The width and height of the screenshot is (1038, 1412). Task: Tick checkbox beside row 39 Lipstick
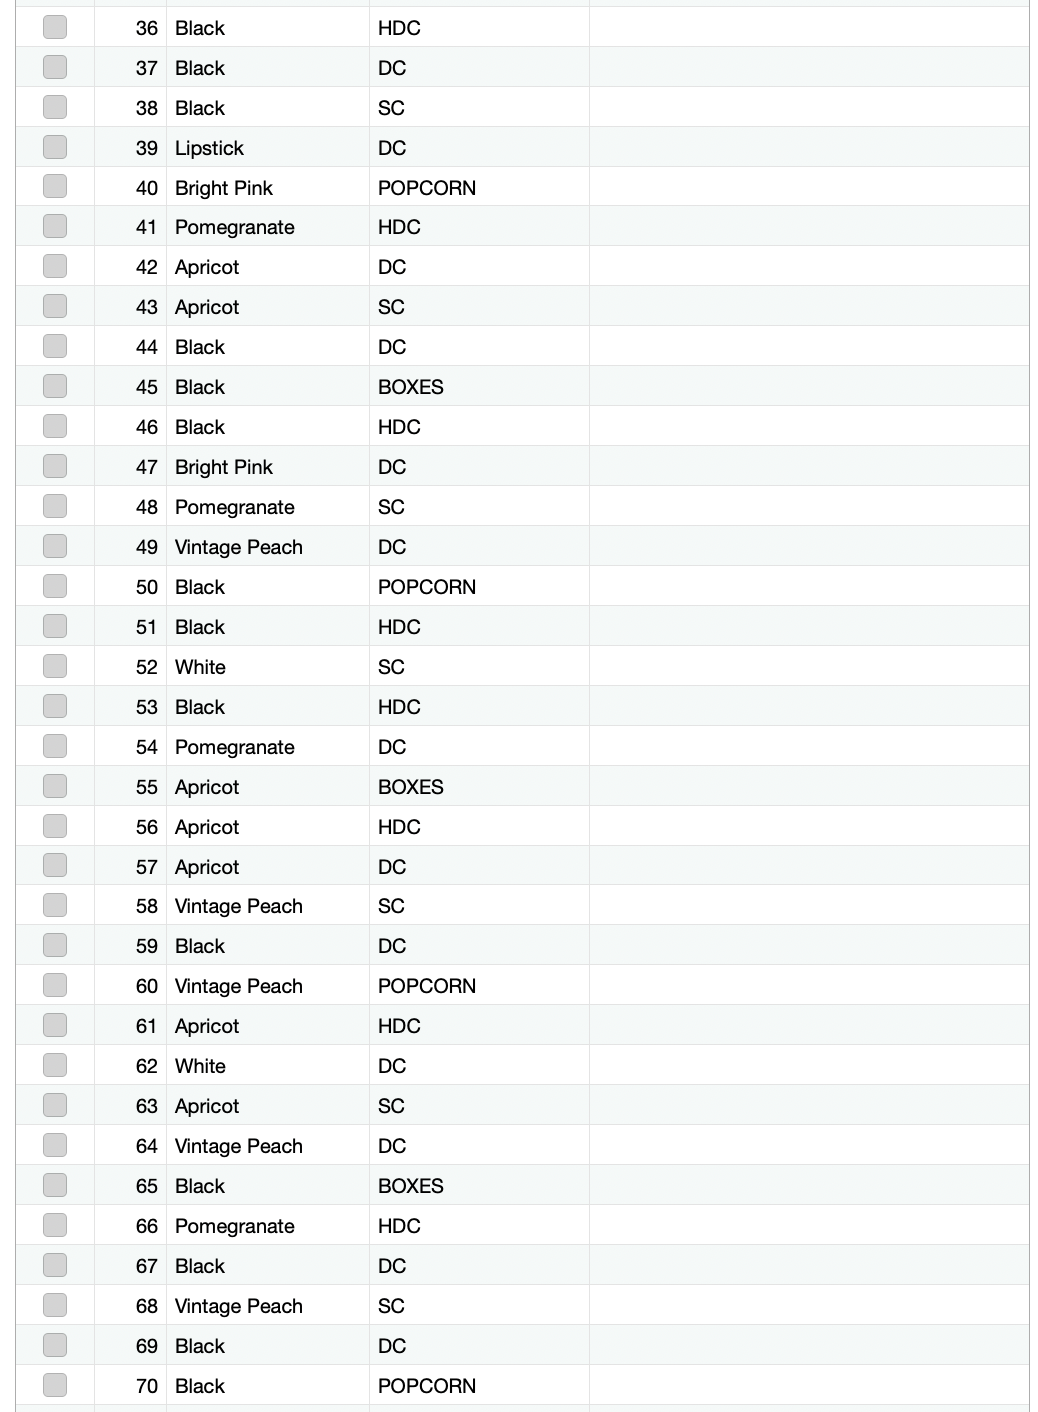(55, 147)
